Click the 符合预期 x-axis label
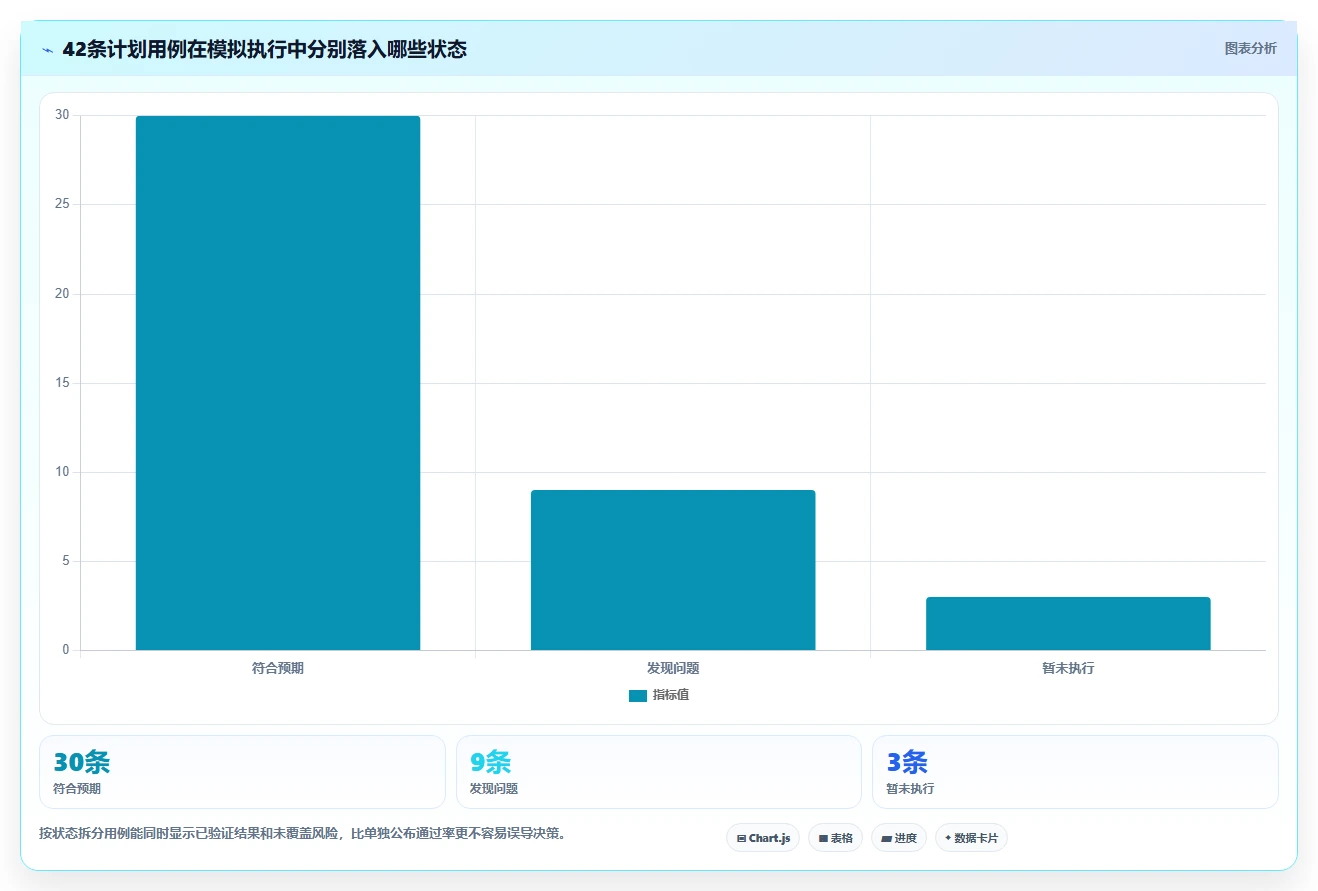The height and width of the screenshot is (891, 1318). pos(278,668)
